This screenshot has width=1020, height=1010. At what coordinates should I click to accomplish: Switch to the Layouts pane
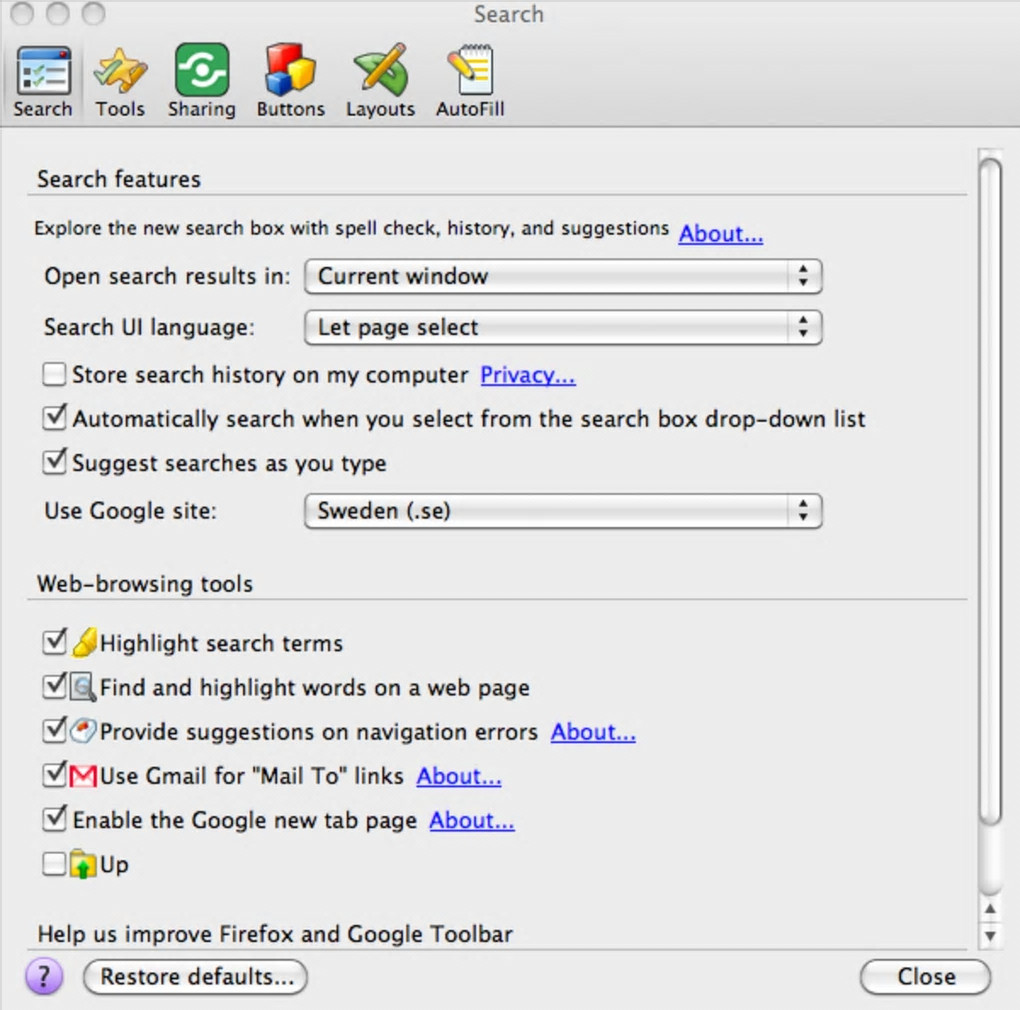381,82
